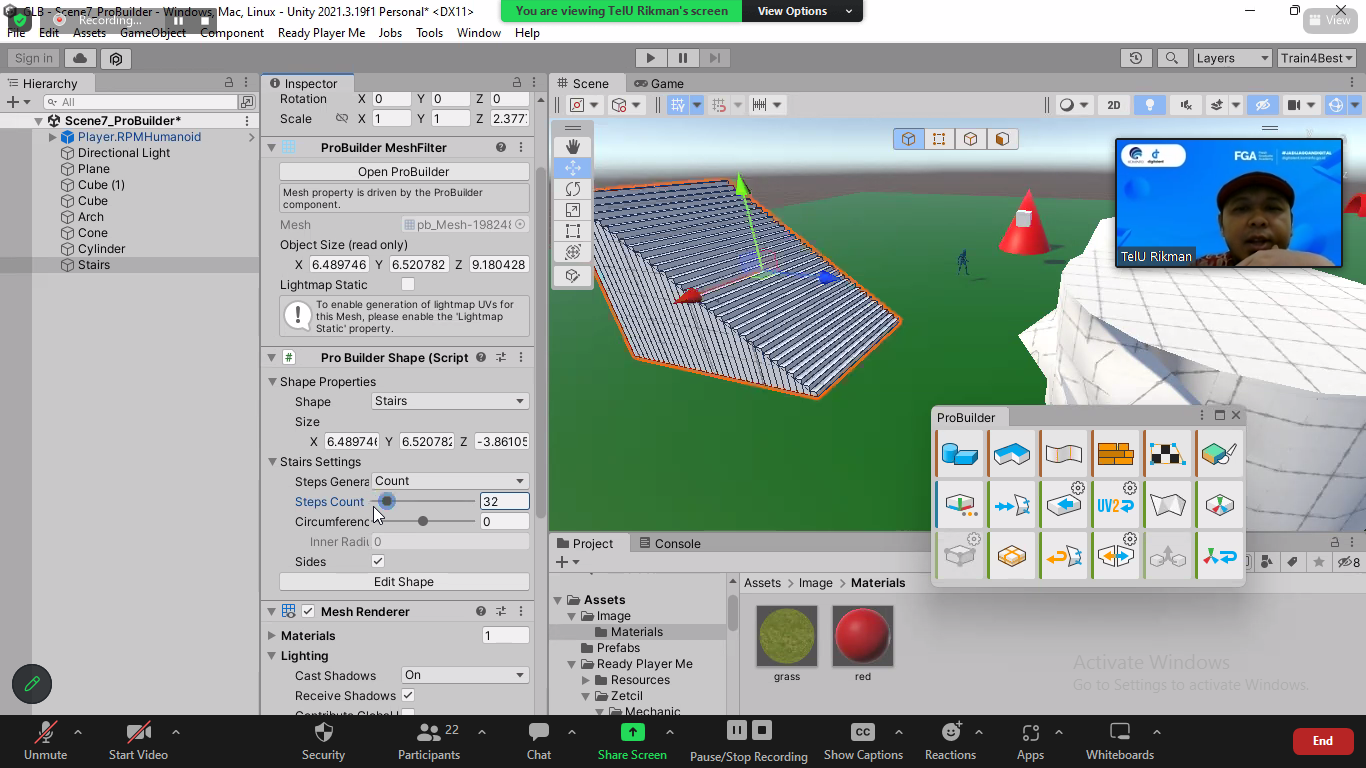Viewport: 1366px width, 768px height.
Task: Switch to the Console tab
Action: 677,544
